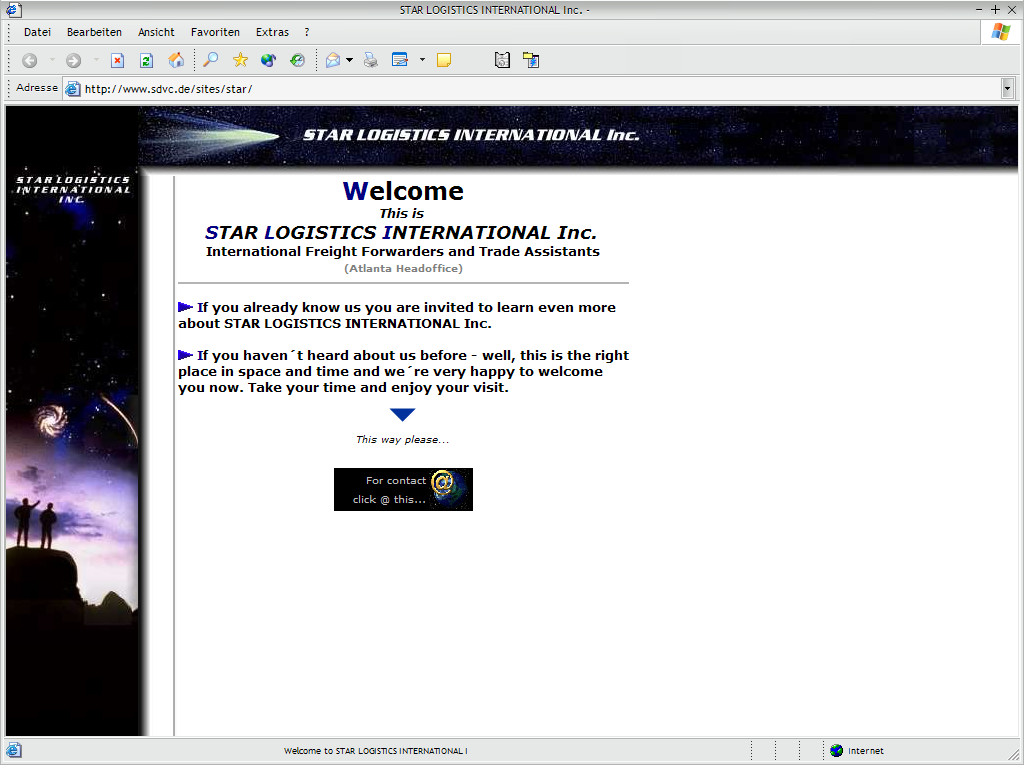
Task: Open the History clock icon
Action: click(x=297, y=61)
